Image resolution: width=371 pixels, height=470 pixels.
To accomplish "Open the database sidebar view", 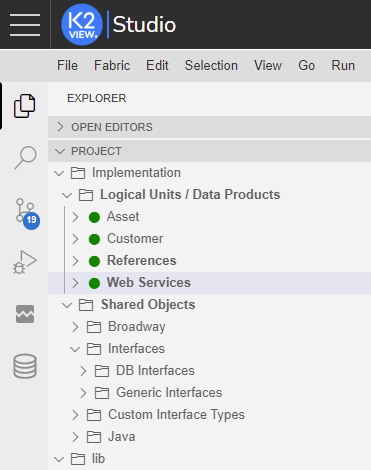I will (x=25, y=366).
